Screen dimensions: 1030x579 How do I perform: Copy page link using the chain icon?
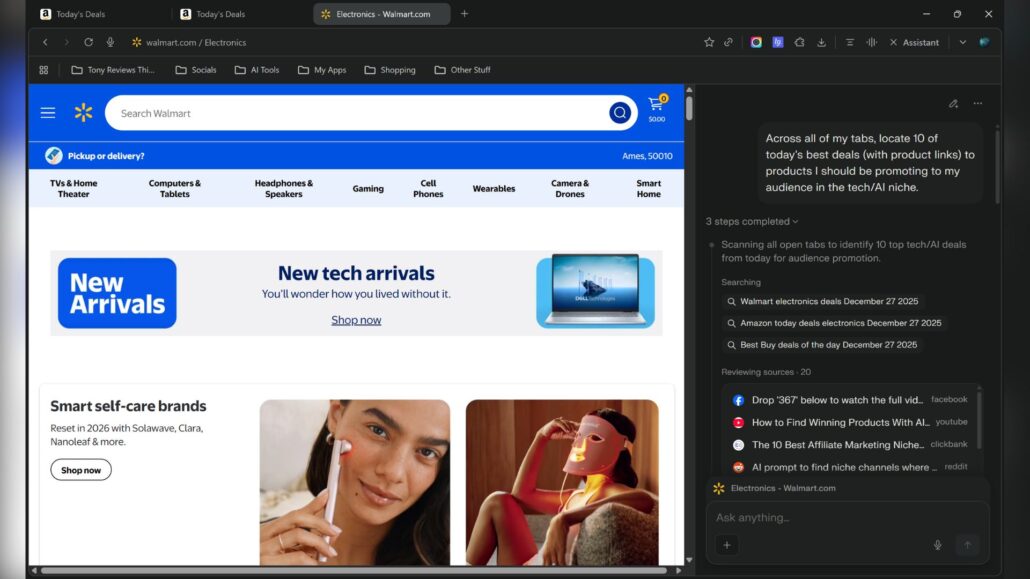[x=728, y=42]
